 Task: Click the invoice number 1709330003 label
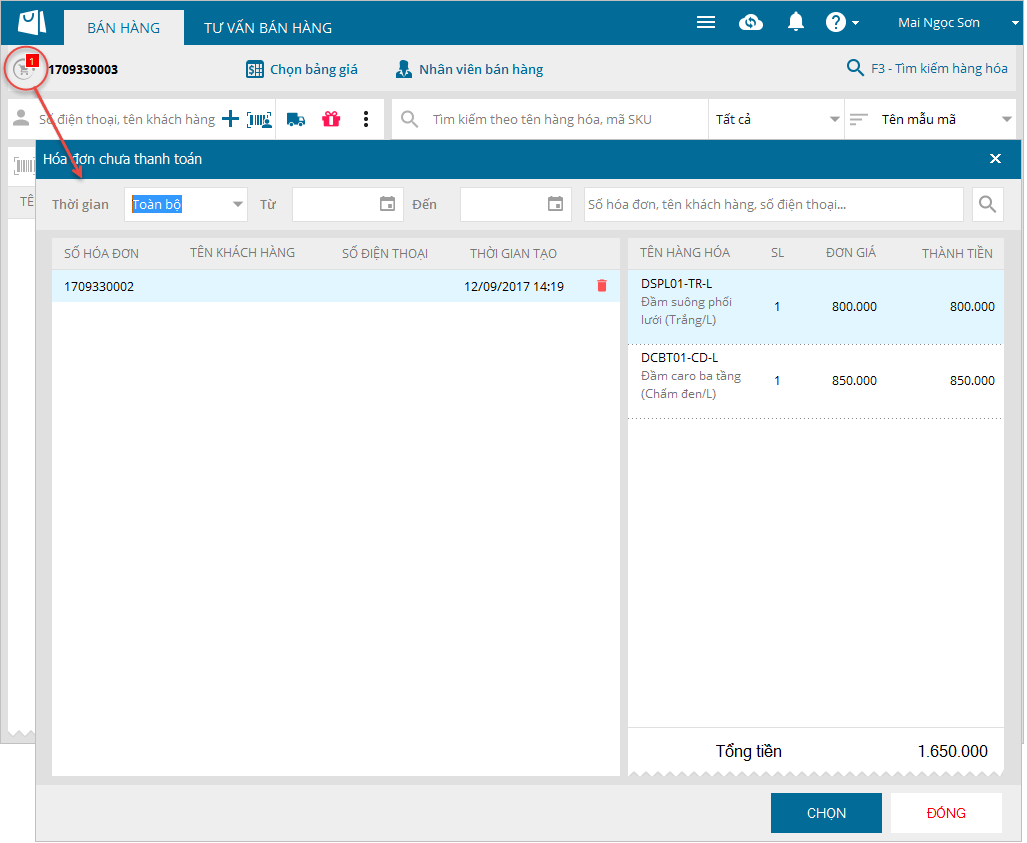[x=83, y=69]
